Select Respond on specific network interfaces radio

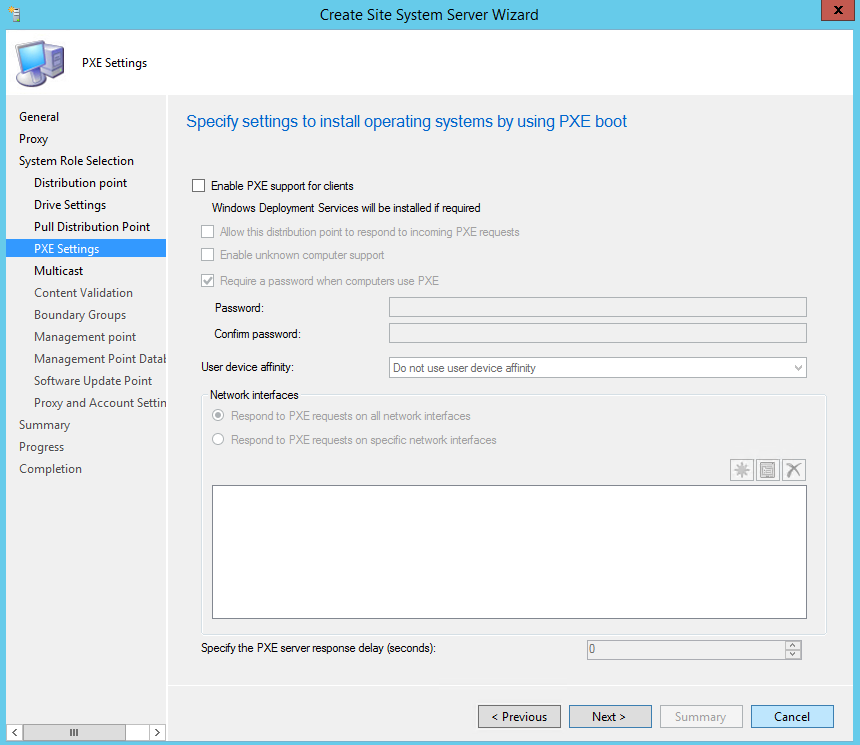point(218,439)
